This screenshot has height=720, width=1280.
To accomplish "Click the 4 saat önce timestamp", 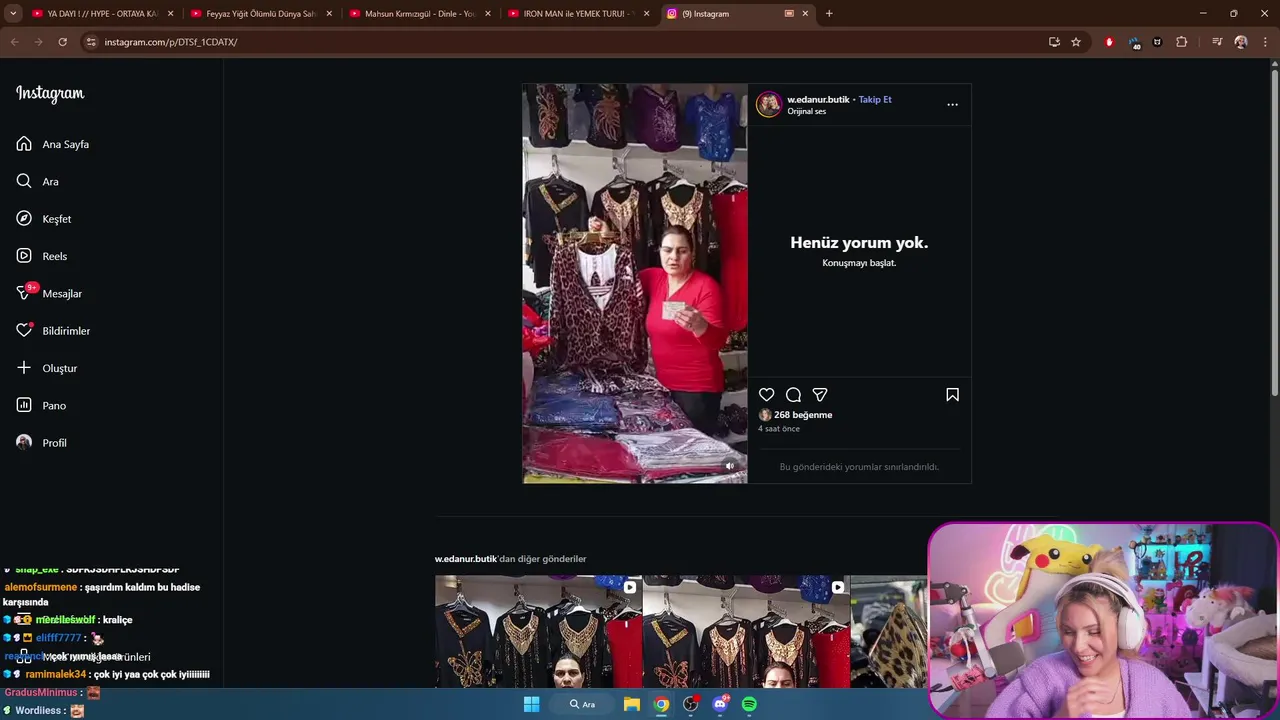I will point(779,429).
